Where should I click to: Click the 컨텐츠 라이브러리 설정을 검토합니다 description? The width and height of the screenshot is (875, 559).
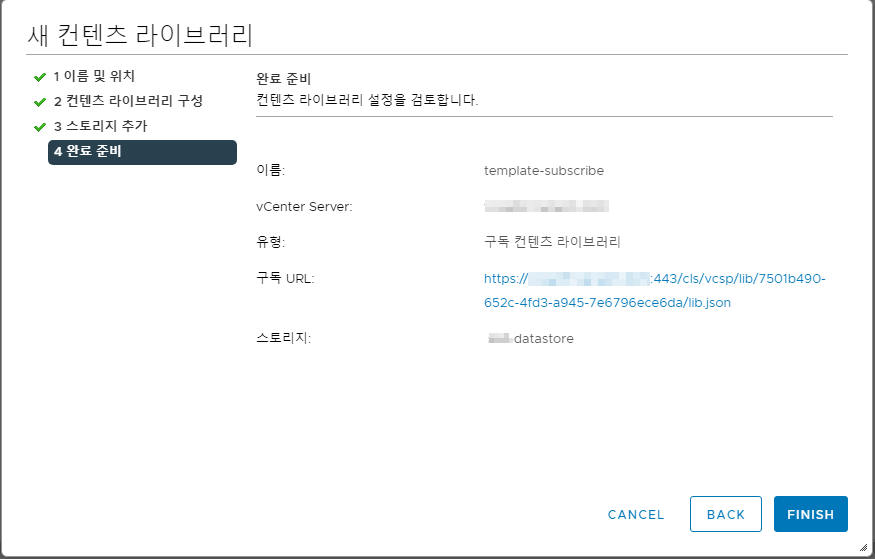tap(367, 100)
